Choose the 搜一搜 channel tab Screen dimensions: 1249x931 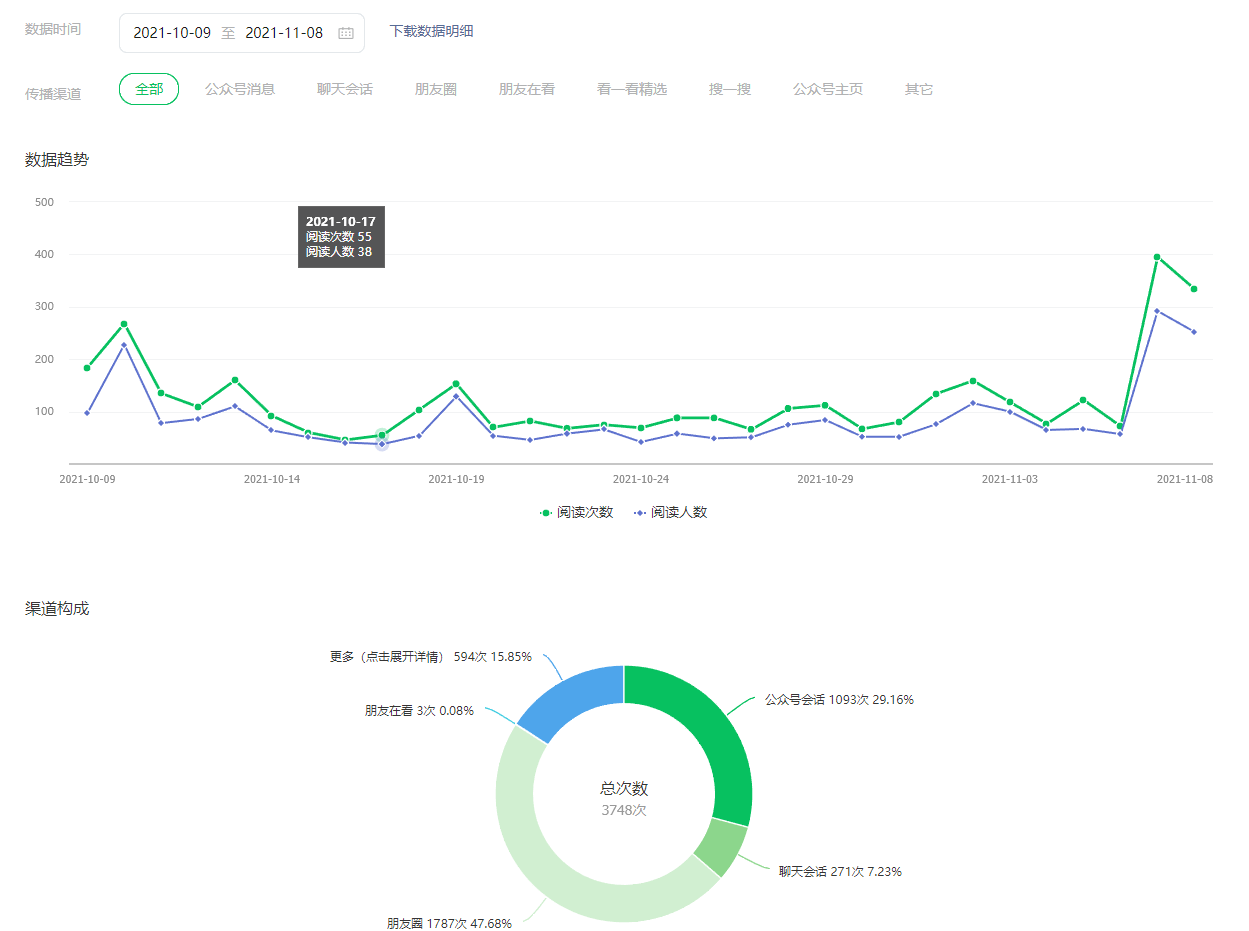[x=730, y=89]
